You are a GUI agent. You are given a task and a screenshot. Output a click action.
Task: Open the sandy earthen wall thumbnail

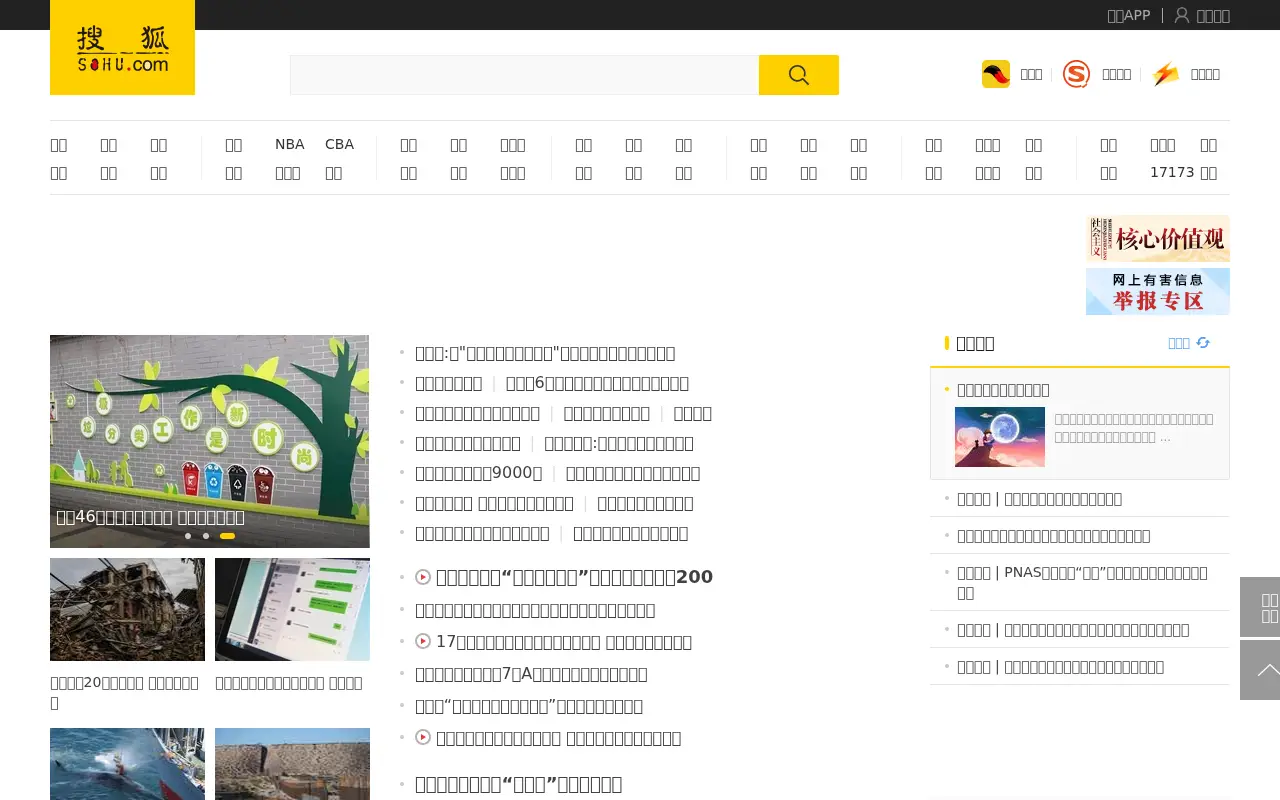[292, 764]
